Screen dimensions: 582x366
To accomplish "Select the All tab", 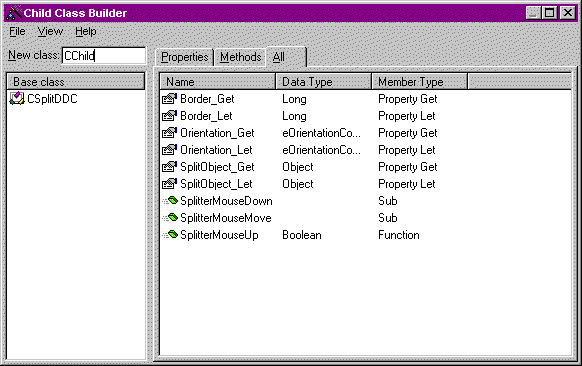I will tap(286, 57).
